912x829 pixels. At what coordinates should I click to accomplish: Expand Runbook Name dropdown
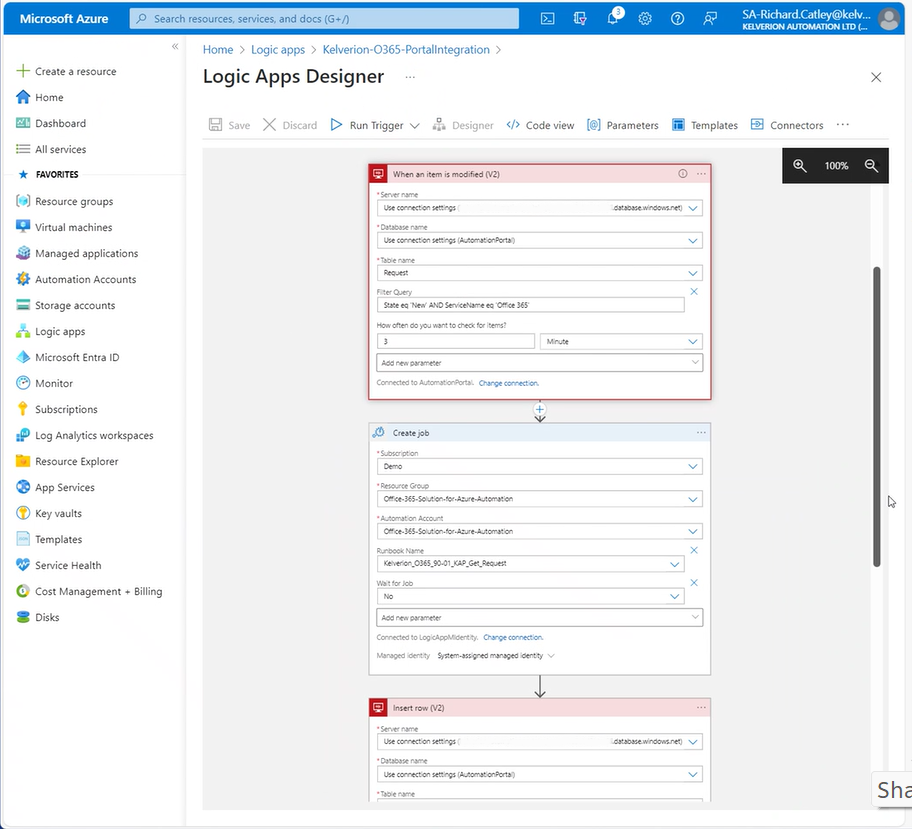(x=674, y=564)
